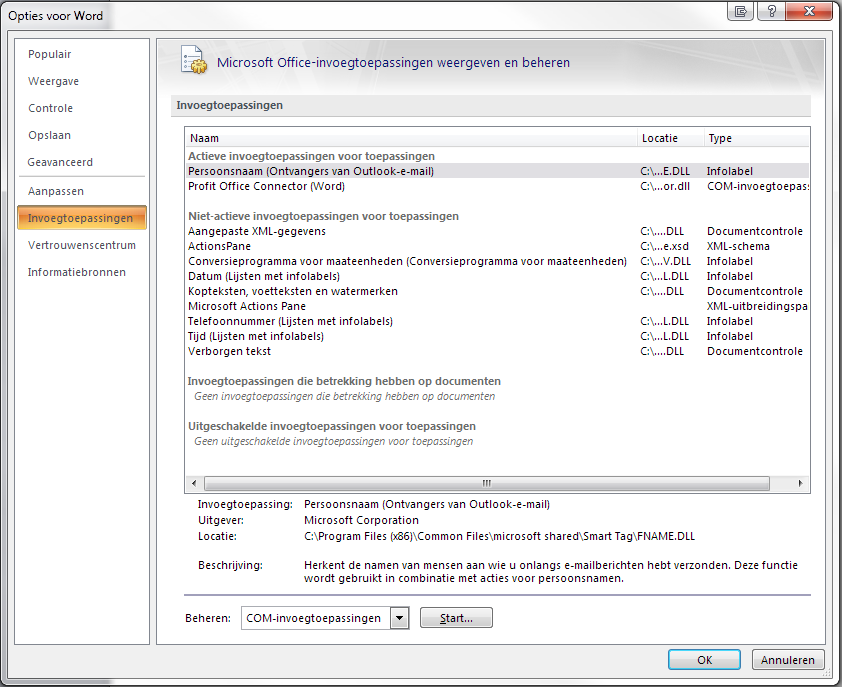Click the title bar button left of help
The height and width of the screenshot is (687, 842).
(742, 11)
